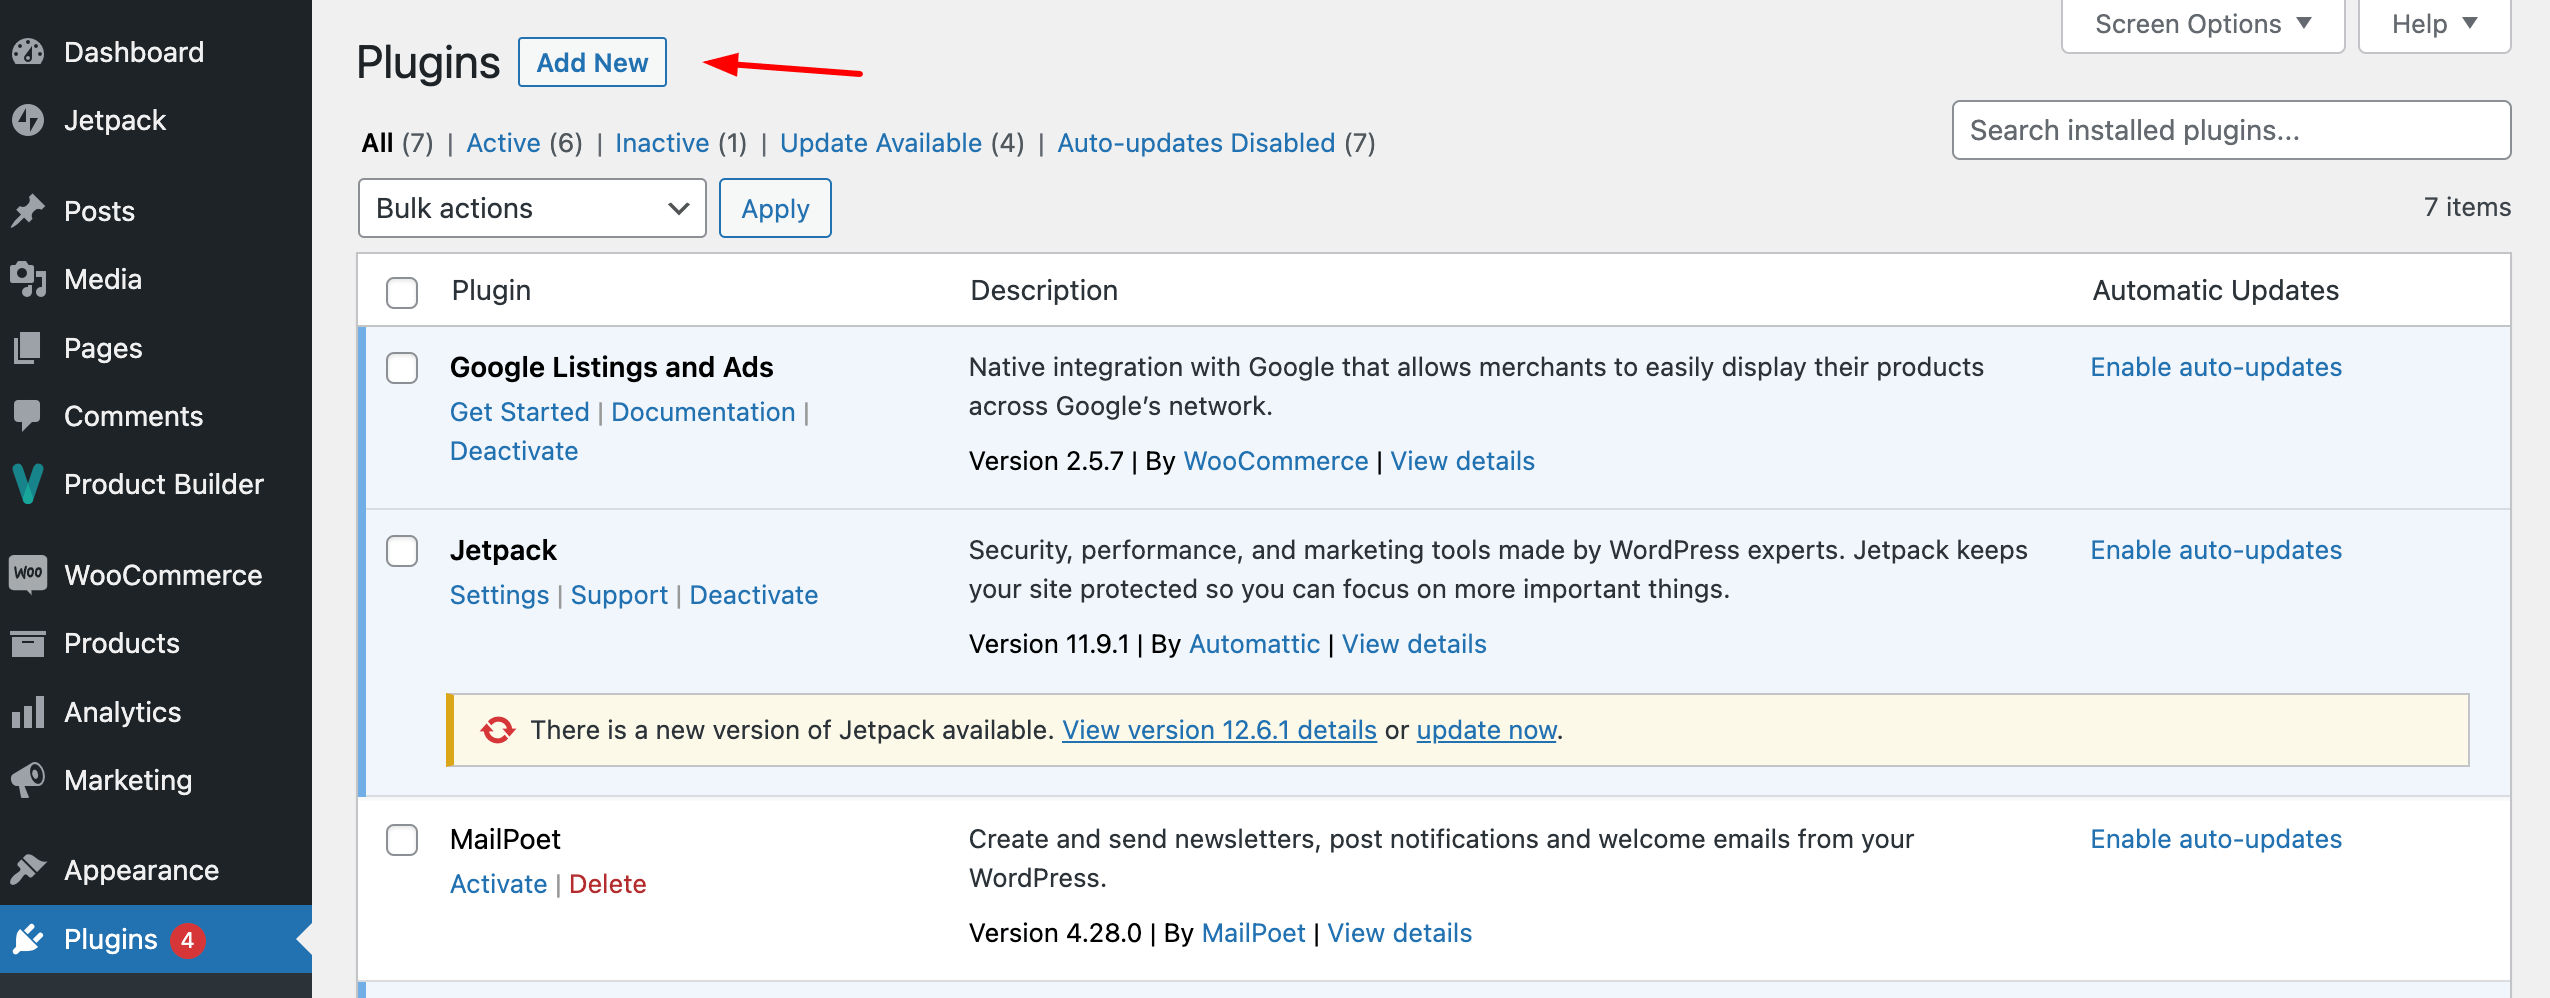
Task: Open WooCommerce in the sidebar menu
Action: click(163, 575)
